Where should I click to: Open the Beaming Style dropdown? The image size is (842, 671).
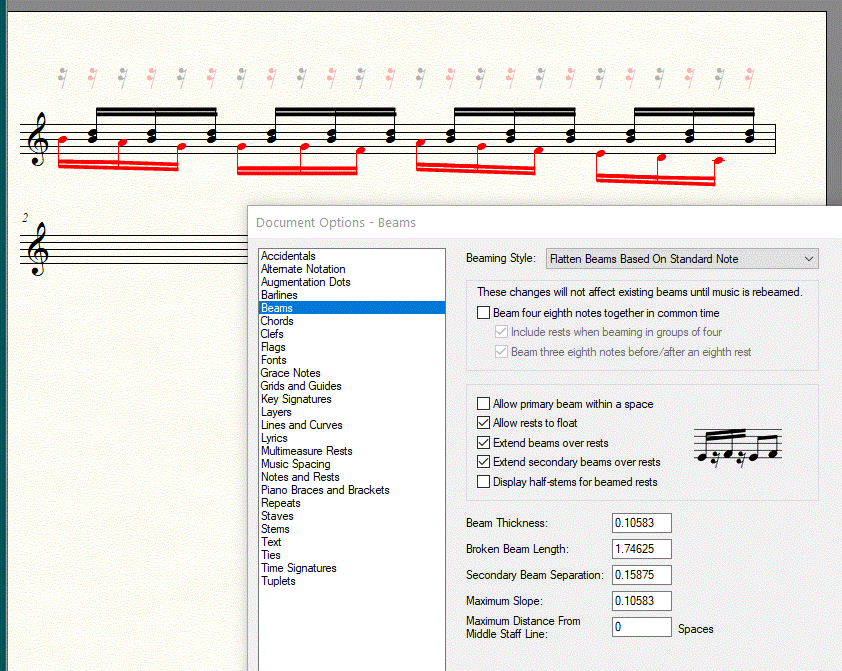click(682, 259)
